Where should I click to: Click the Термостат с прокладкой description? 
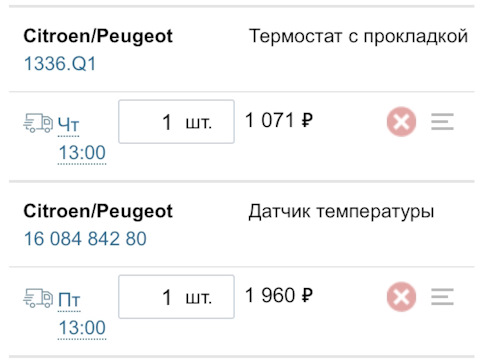tap(359, 36)
